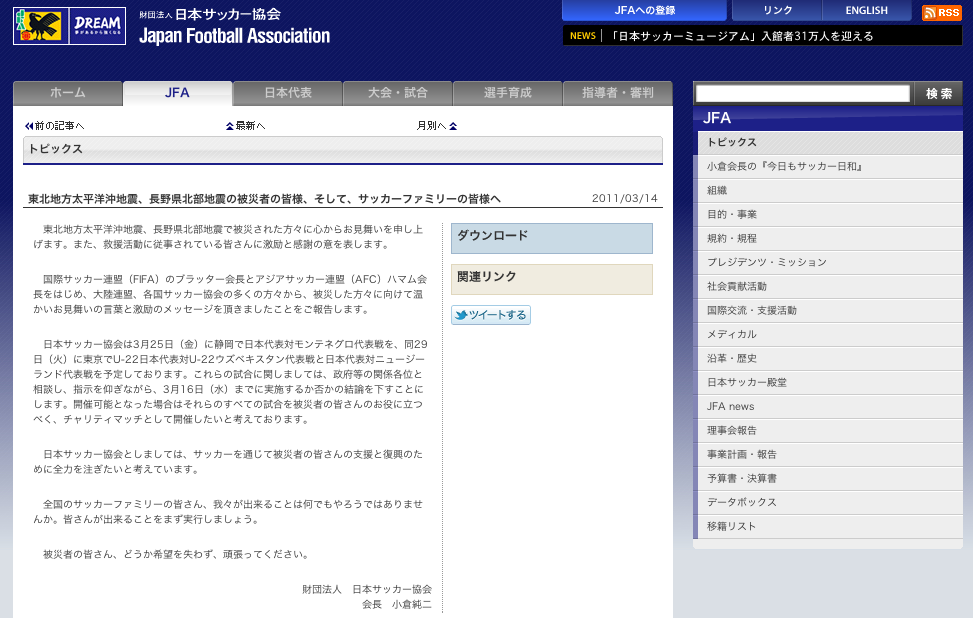Open 移籍リスト in the sidebar
This screenshot has width=973, height=618.
coord(731,526)
